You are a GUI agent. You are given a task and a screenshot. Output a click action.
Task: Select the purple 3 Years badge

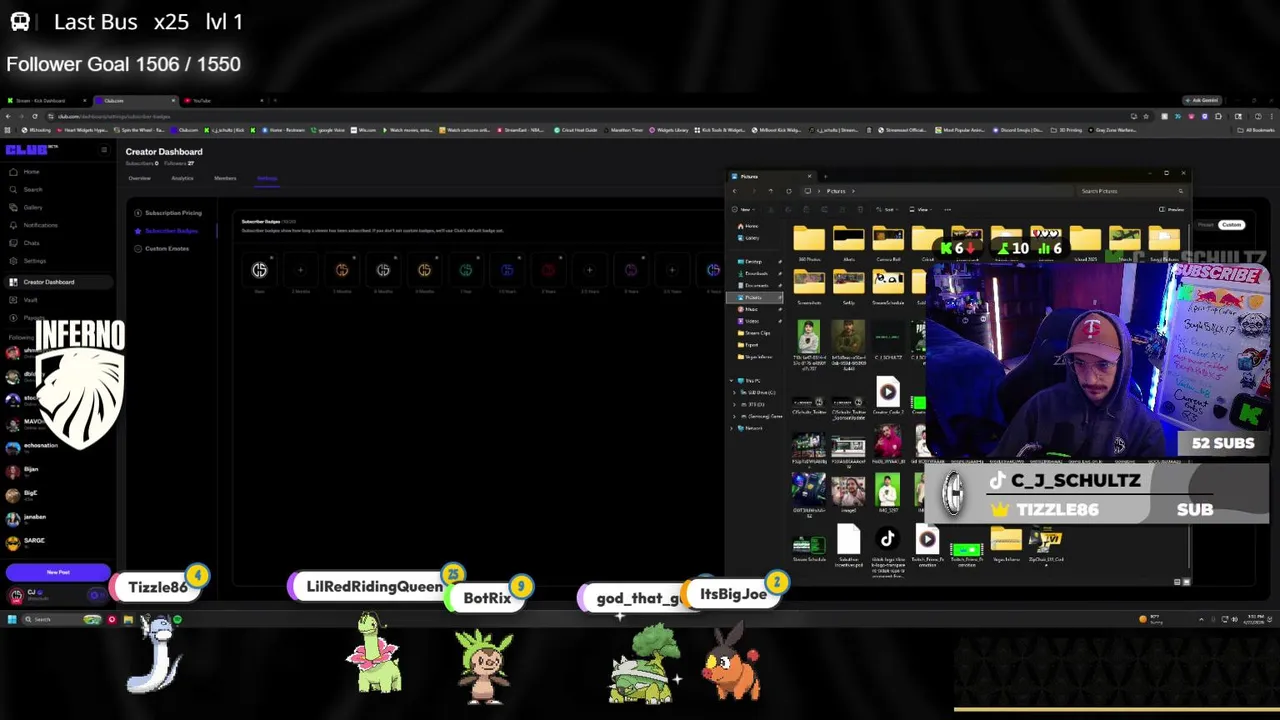point(631,270)
